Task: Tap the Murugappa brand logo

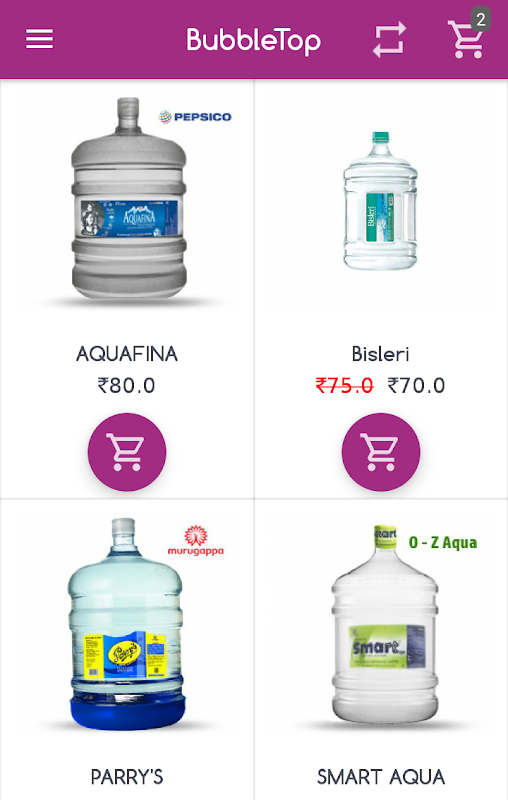Action: 196,541
